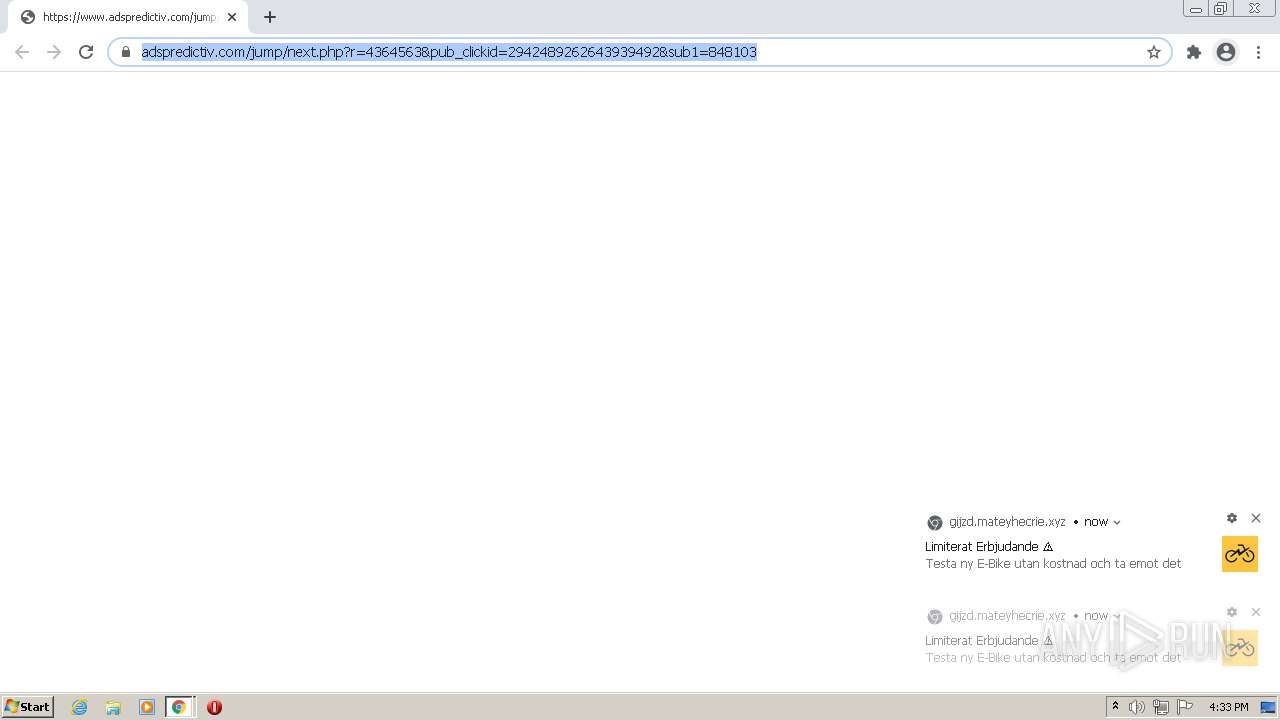Open settings of first notification
The image size is (1280, 720).
pos(1232,518)
